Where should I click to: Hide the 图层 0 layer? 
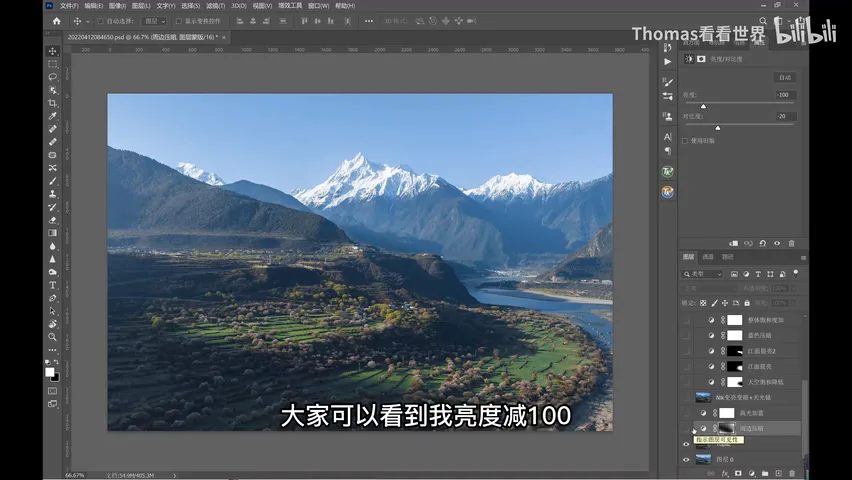point(686,460)
